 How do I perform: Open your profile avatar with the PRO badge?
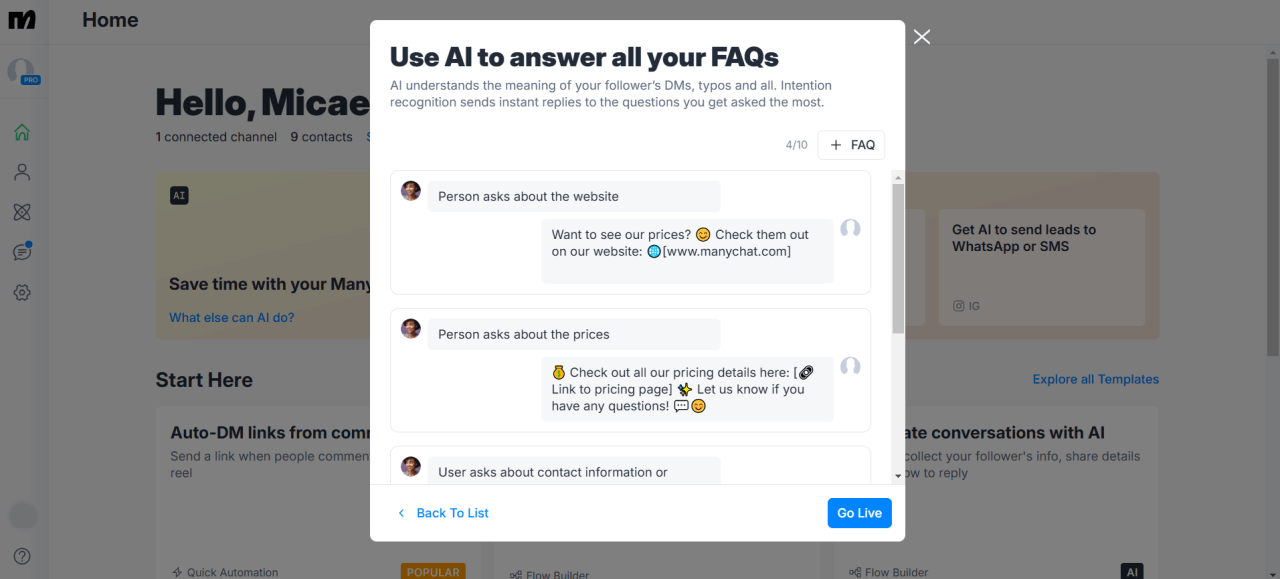click(22, 71)
